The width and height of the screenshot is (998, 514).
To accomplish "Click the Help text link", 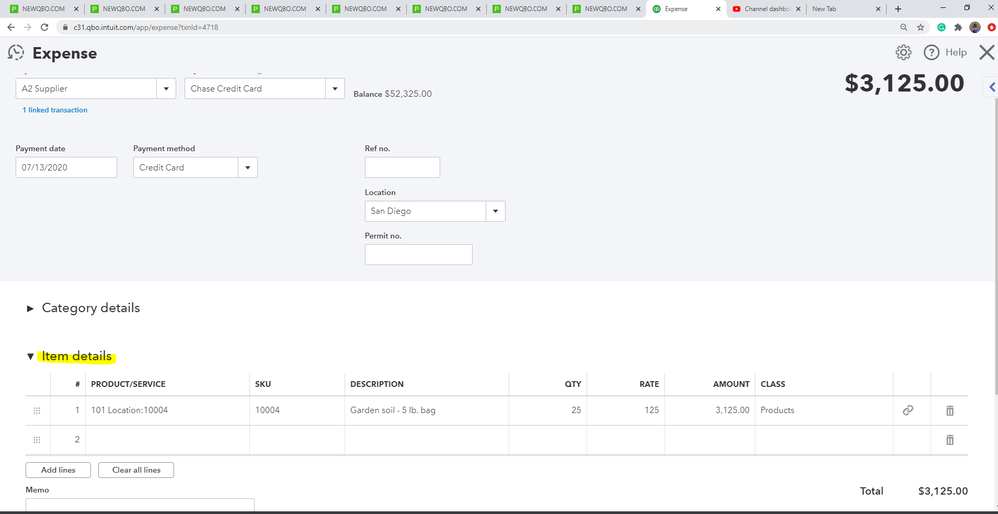I will (x=956, y=53).
